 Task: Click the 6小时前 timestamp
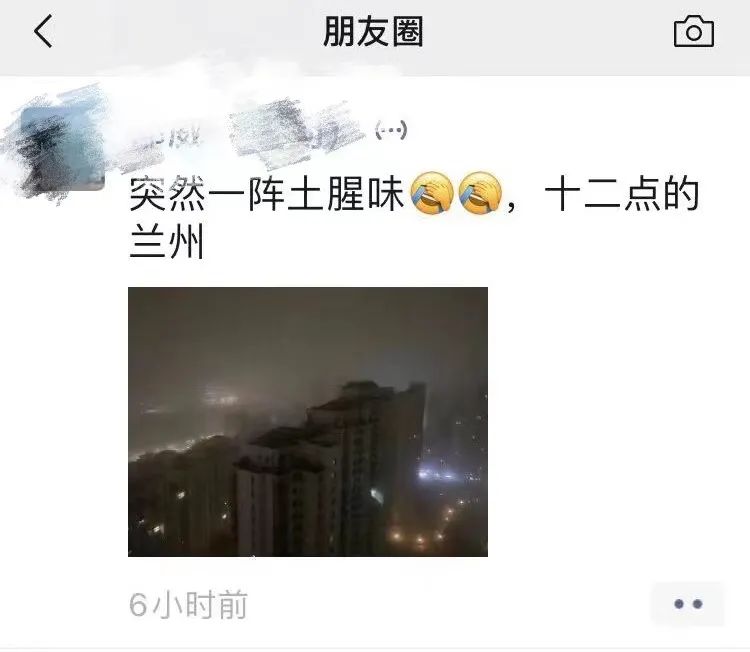click(x=188, y=605)
